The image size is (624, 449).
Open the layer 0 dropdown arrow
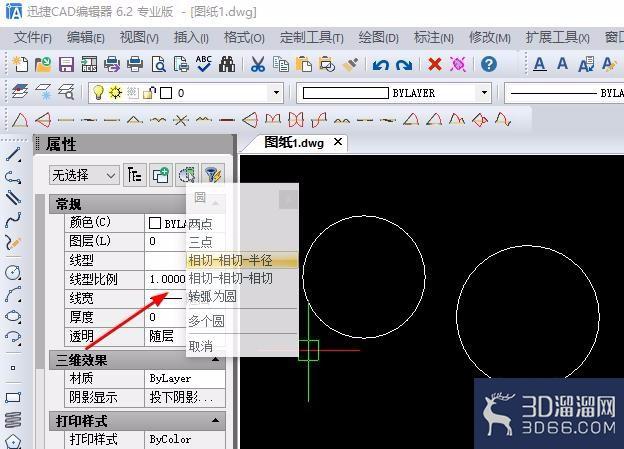click(x=276, y=93)
